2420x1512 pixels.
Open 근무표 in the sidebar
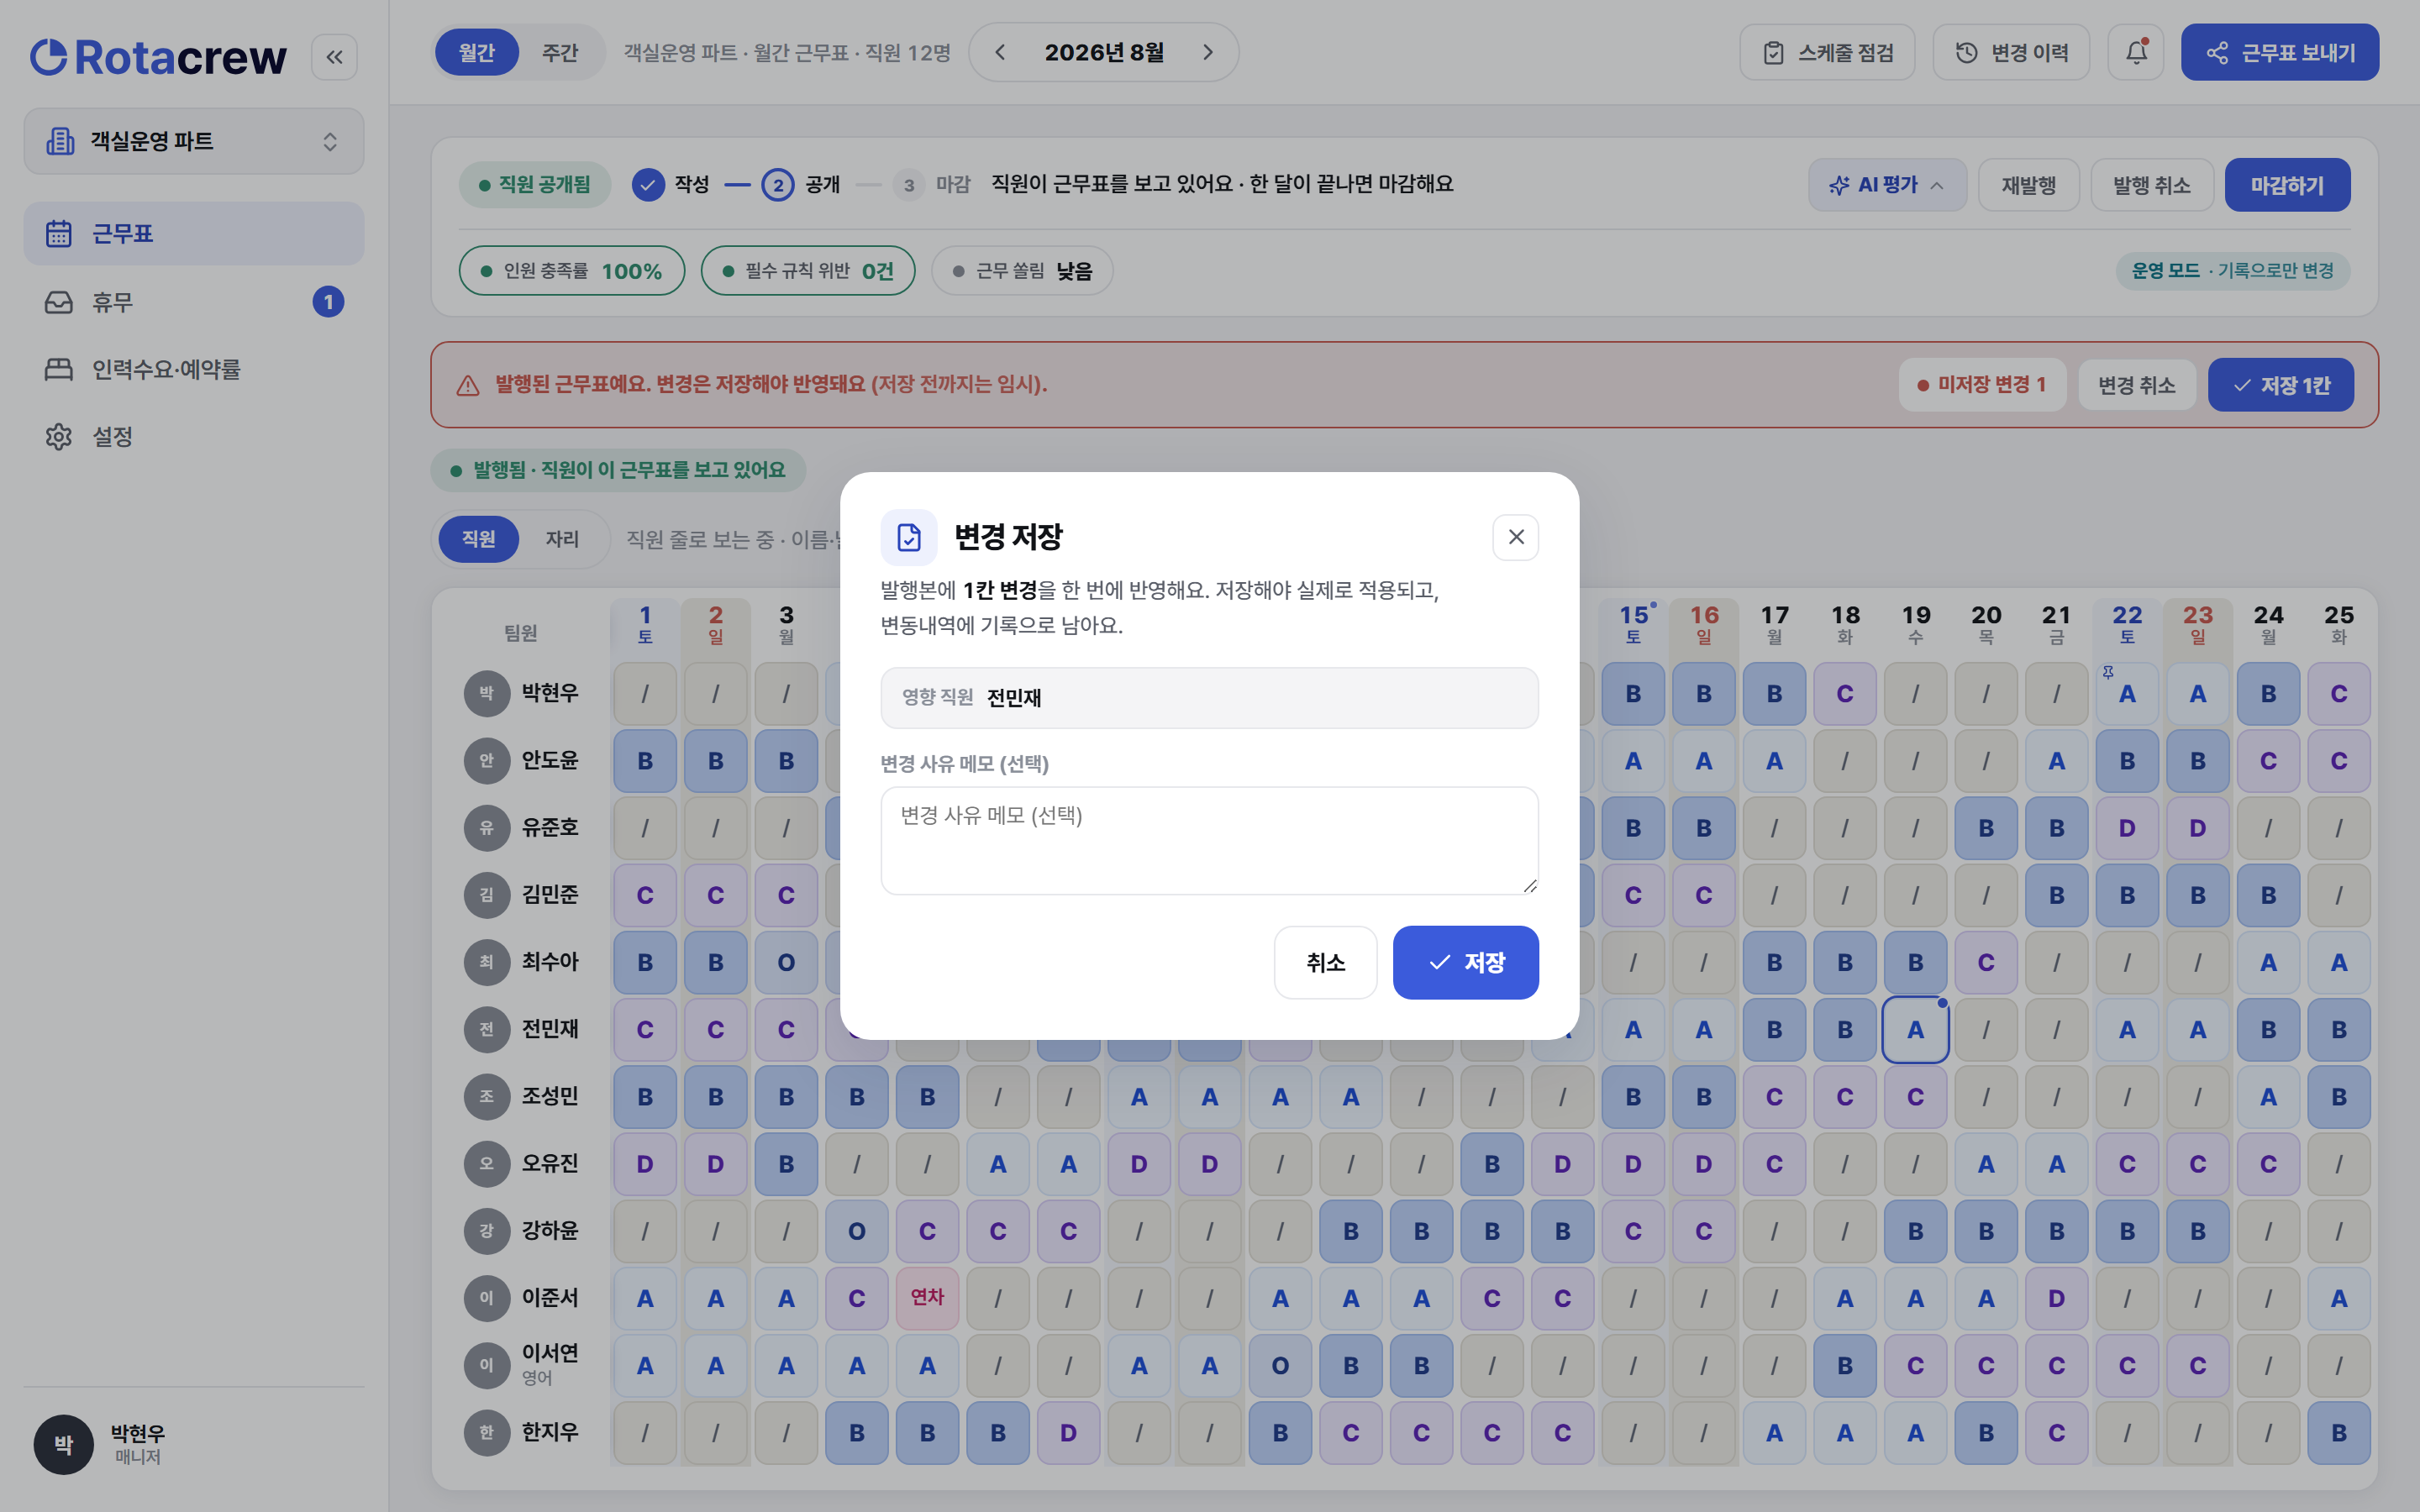pos(194,234)
